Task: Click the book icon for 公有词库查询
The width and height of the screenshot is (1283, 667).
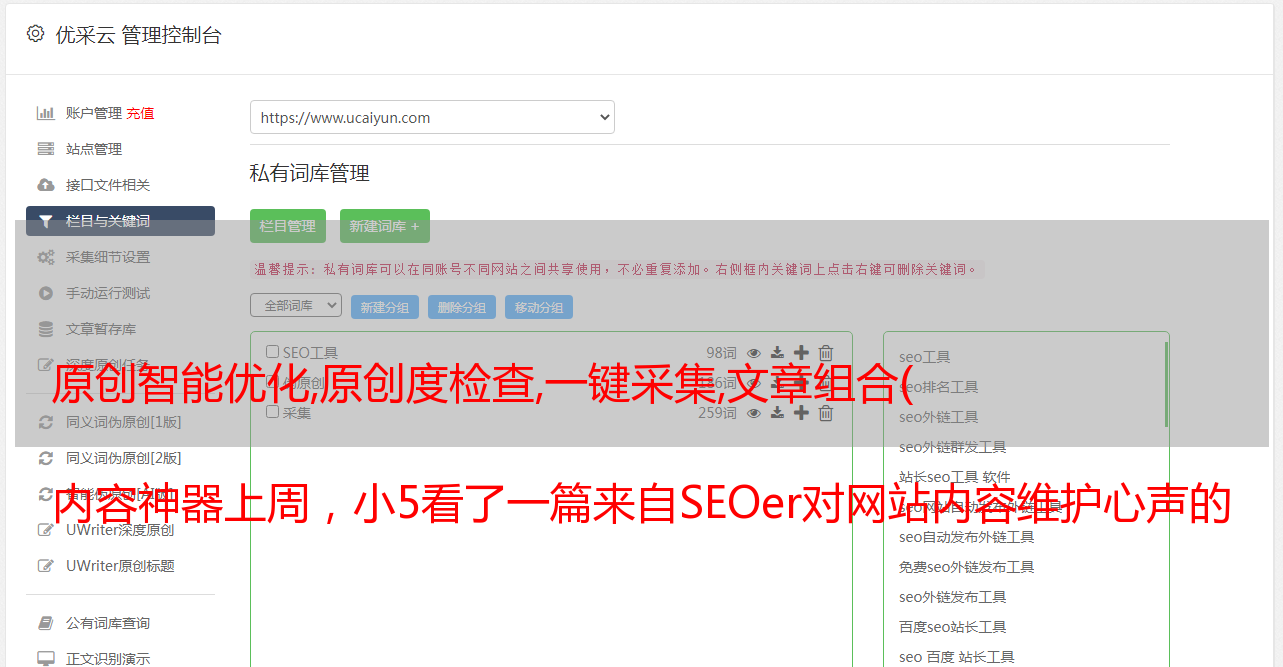Action: click(x=46, y=623)
